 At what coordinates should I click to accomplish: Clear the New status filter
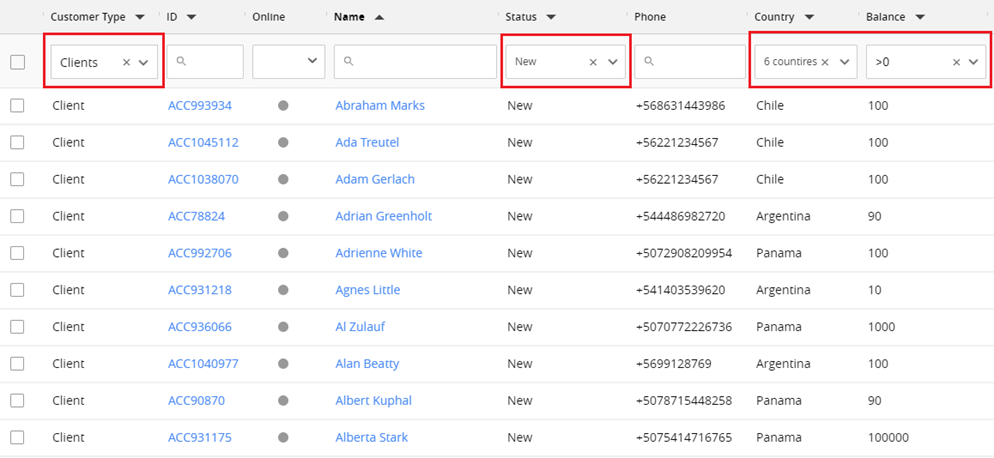click(593, 62)
